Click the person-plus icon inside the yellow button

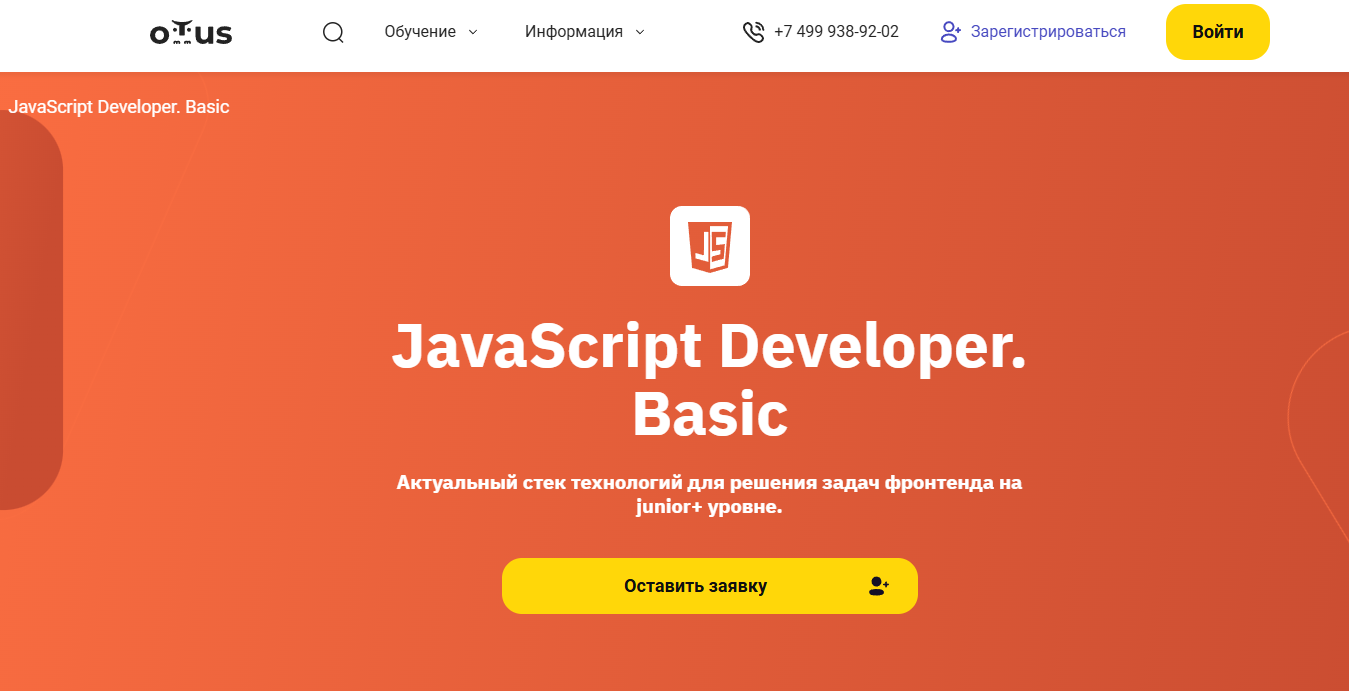(878, 586)
